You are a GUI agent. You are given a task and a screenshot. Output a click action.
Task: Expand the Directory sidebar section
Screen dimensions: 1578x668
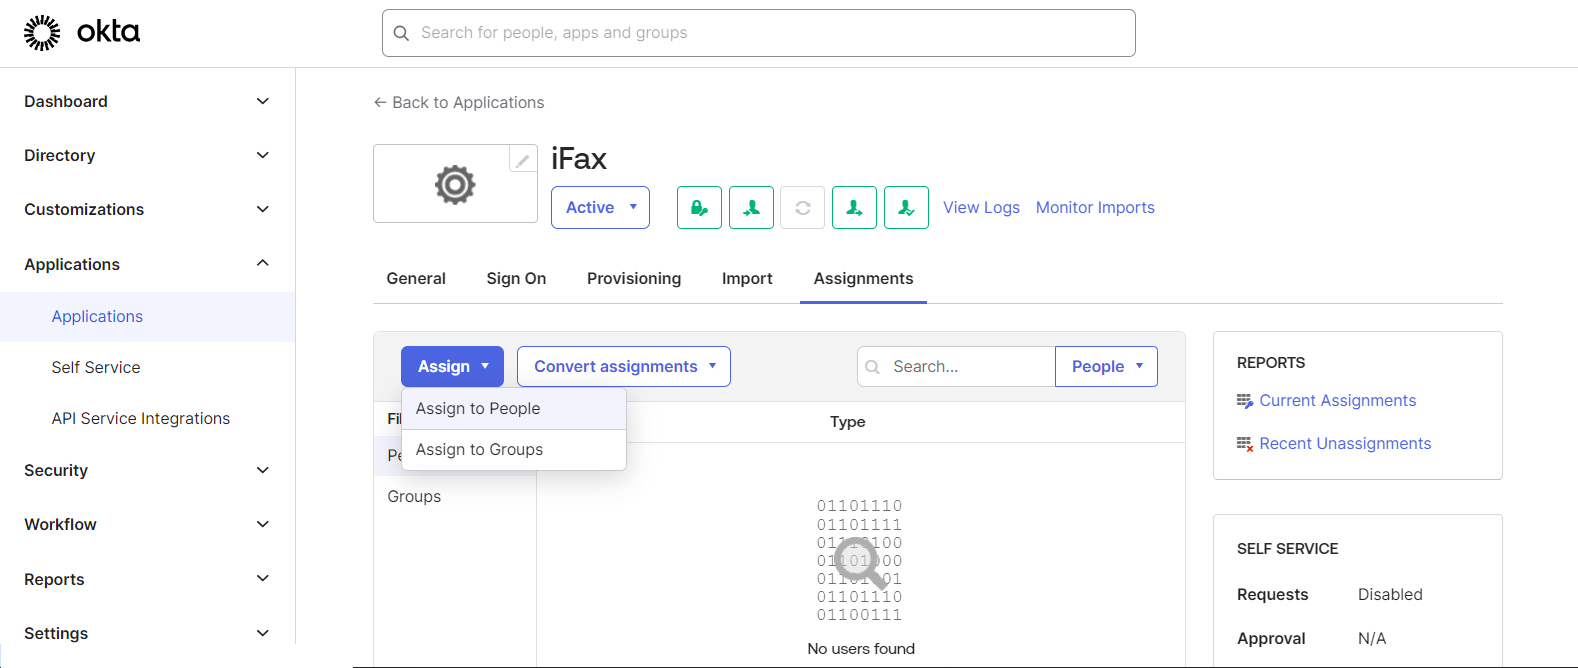(147, 155)
